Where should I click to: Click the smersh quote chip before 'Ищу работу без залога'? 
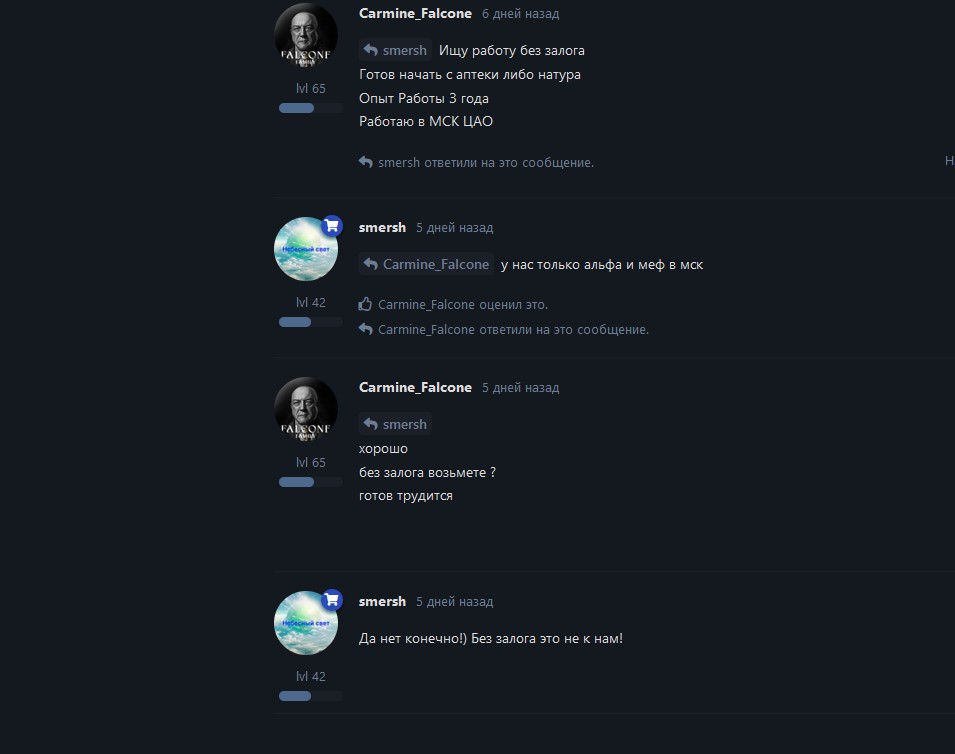click(x=395, y=50)
